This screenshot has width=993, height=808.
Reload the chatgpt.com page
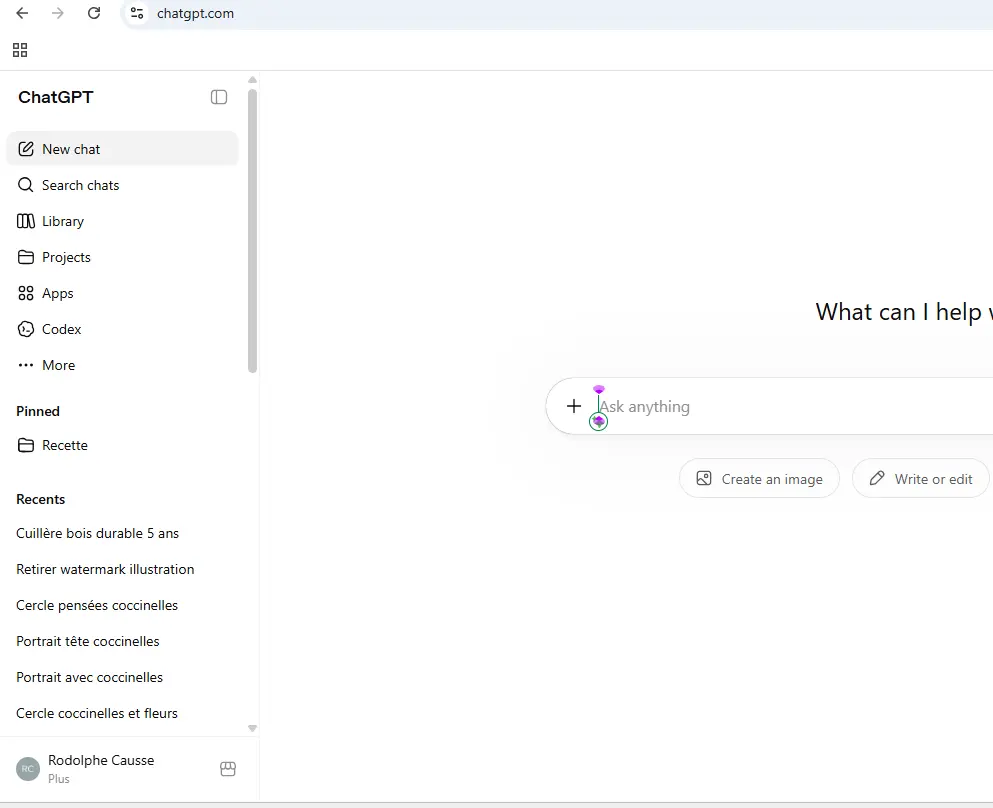(94, 13)
